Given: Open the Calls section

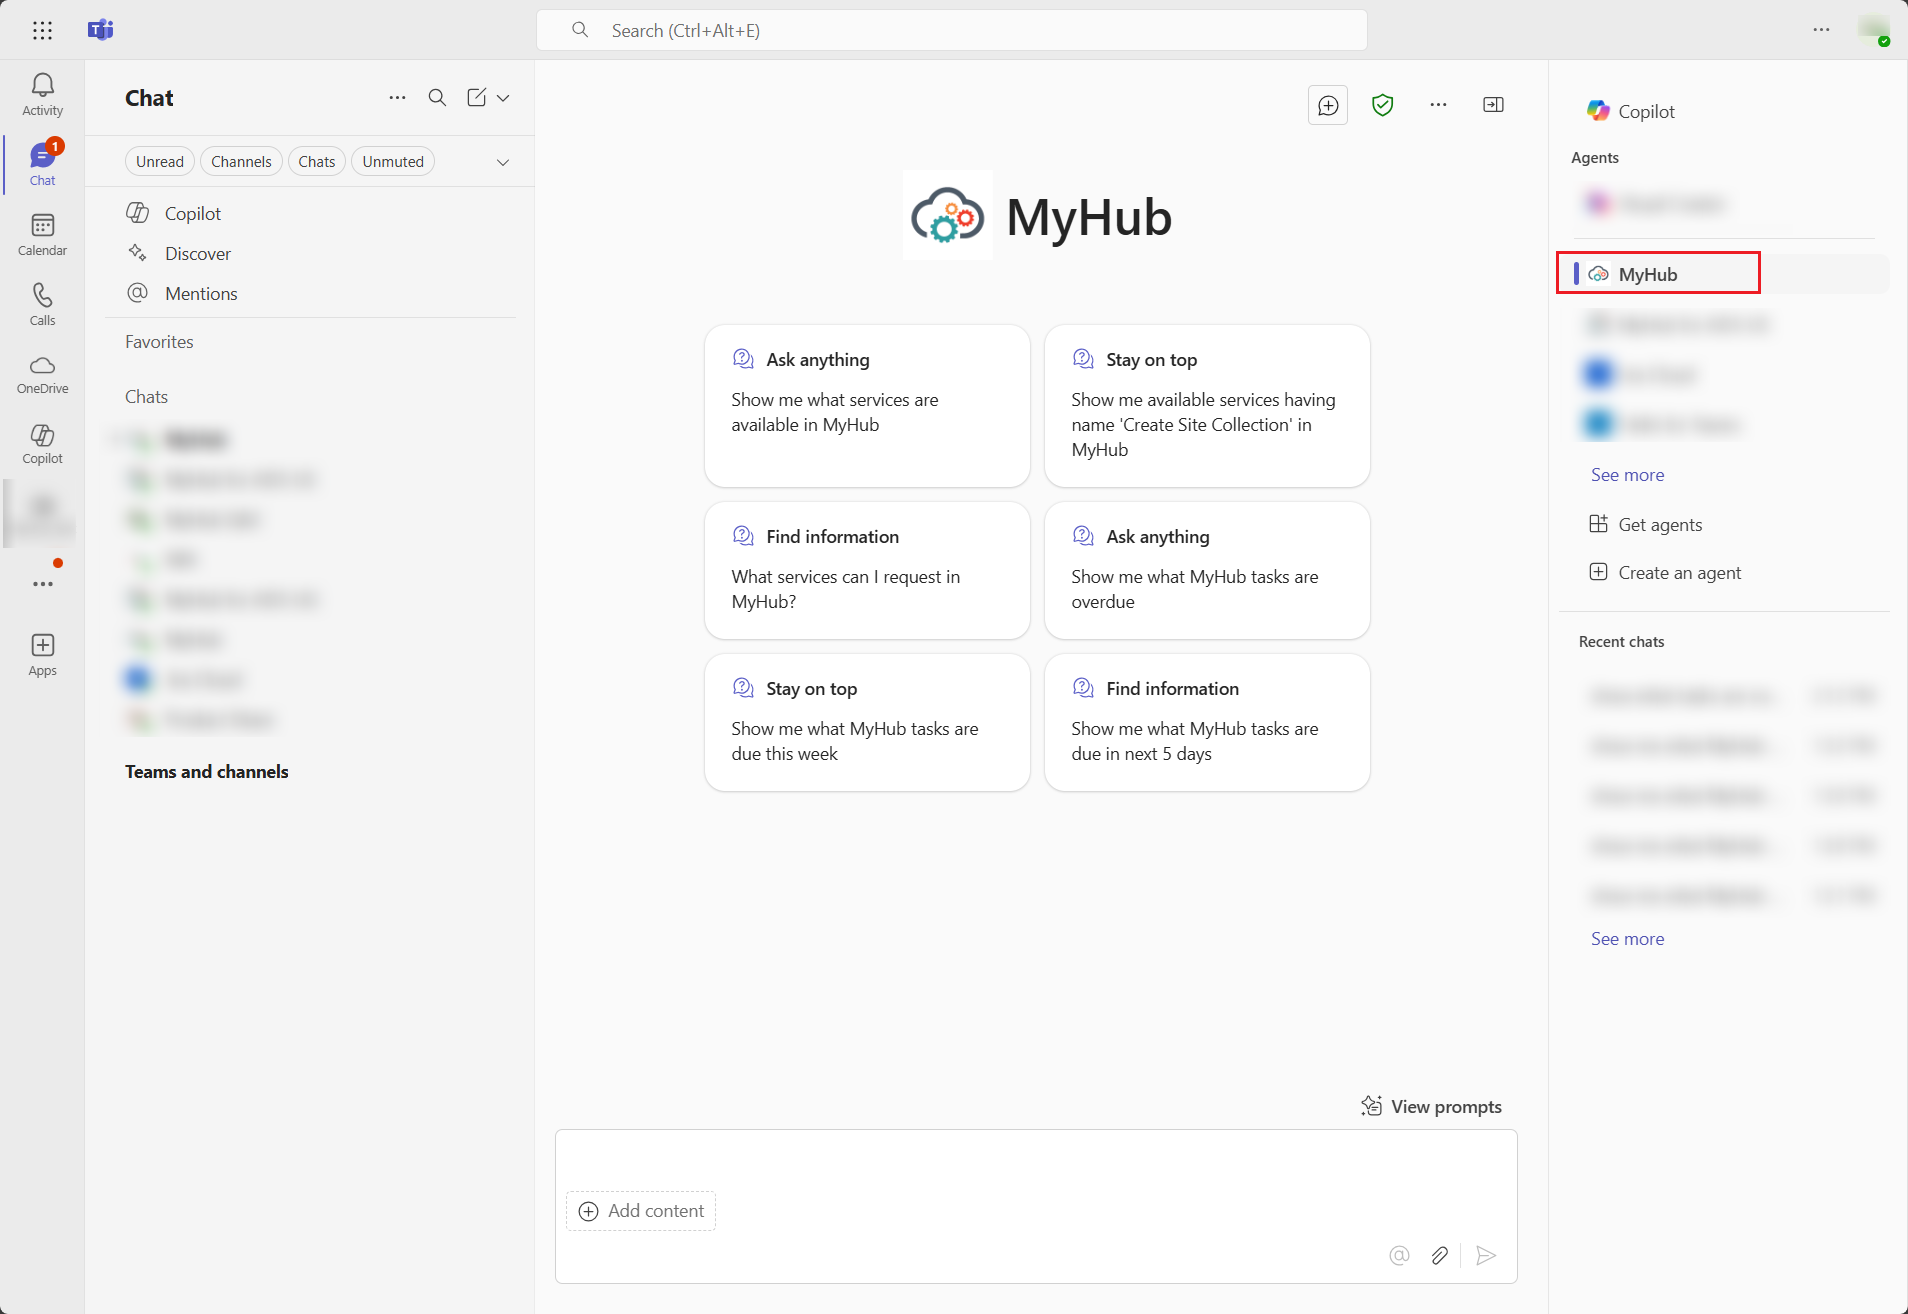Looking at the screenshot, I should 42,303.
